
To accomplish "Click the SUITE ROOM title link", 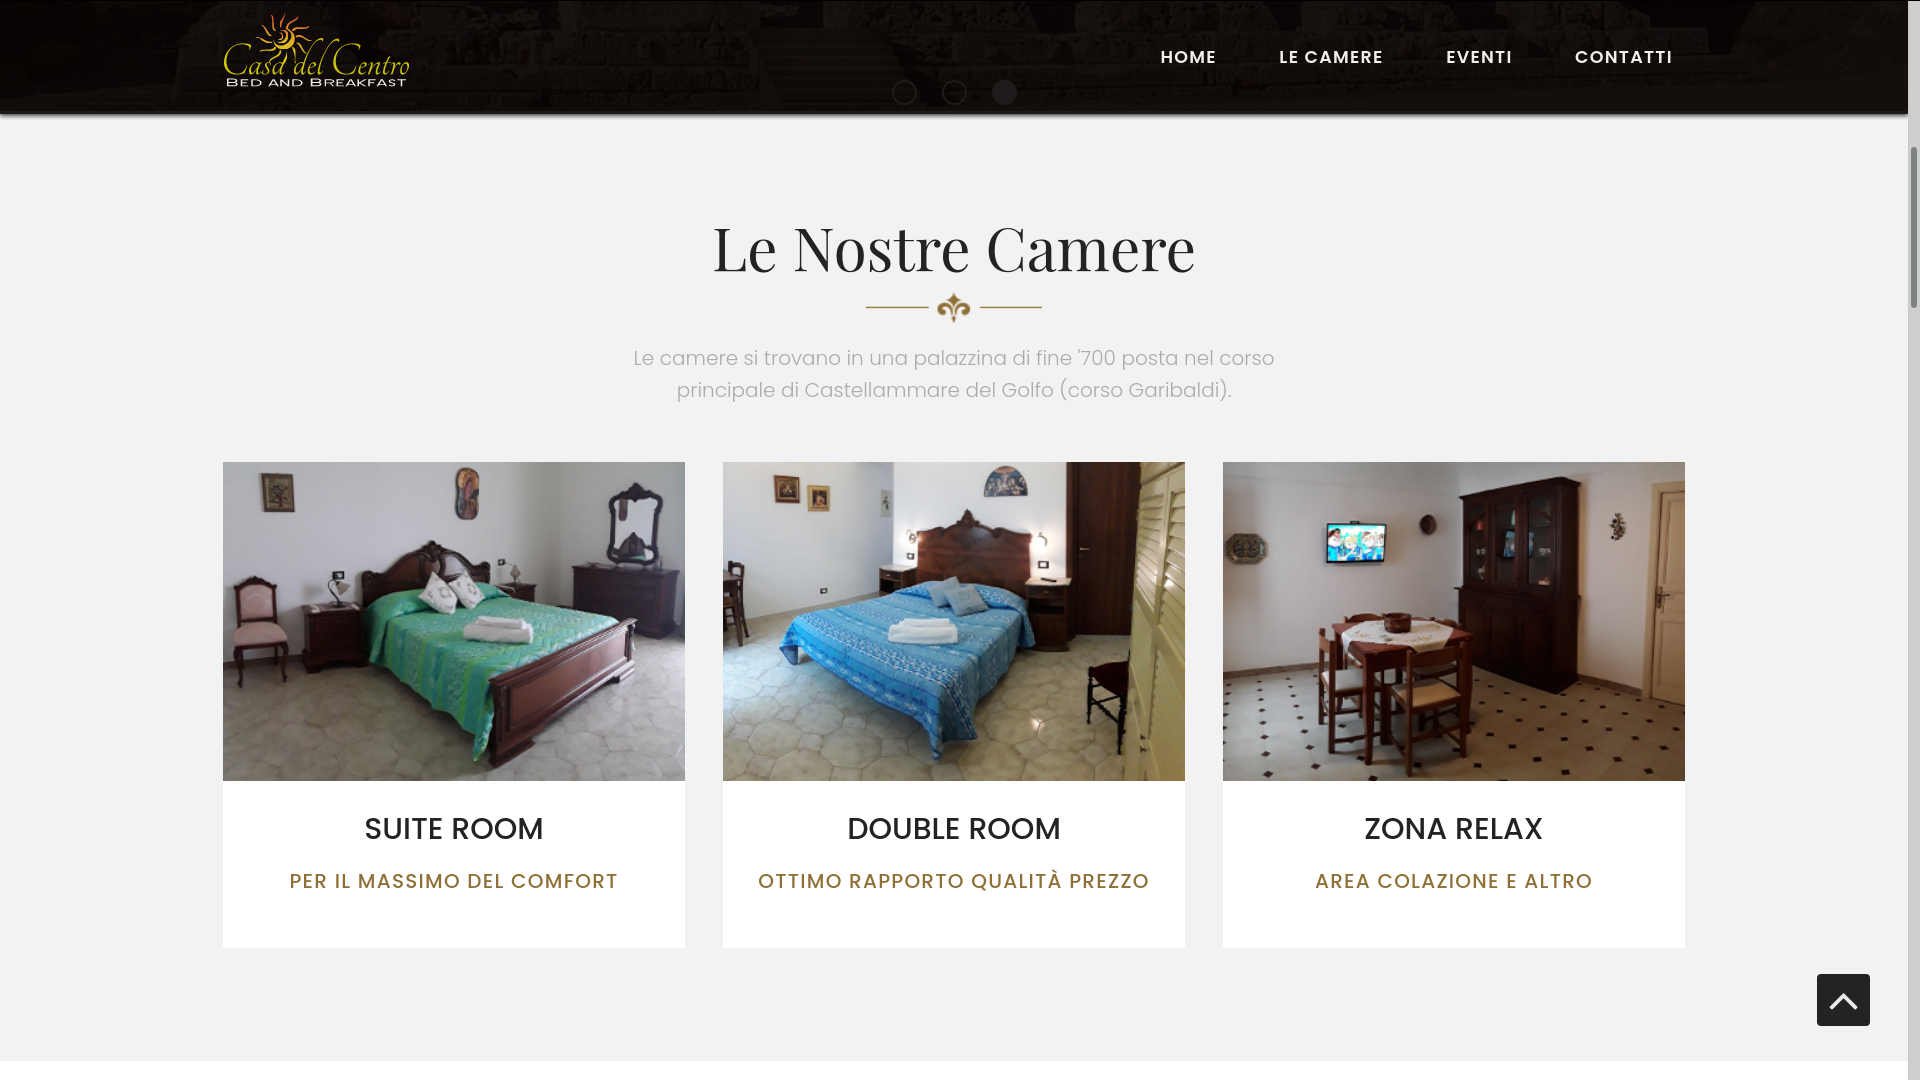I will point(454,829).
